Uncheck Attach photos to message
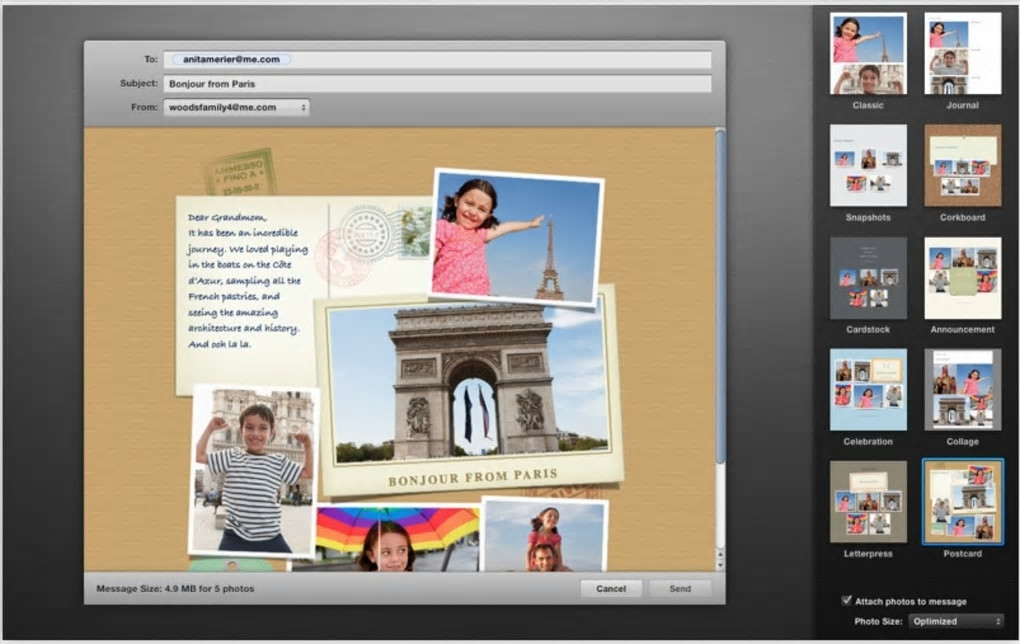 (x=846, y=600)
